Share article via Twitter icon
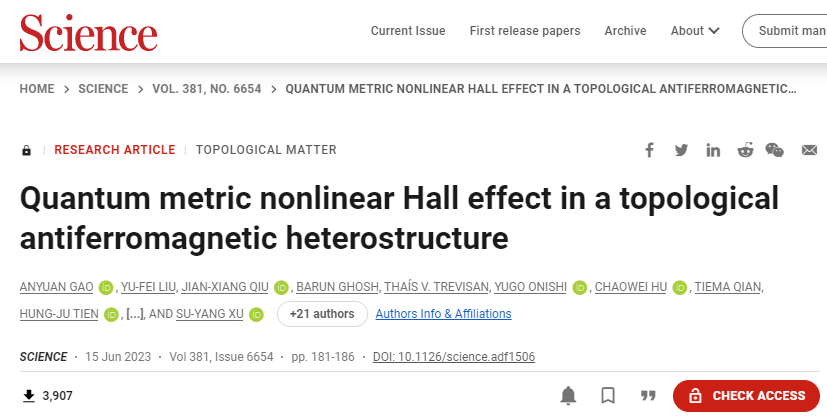This screenshot has width=827, height=420. [681, 150]
